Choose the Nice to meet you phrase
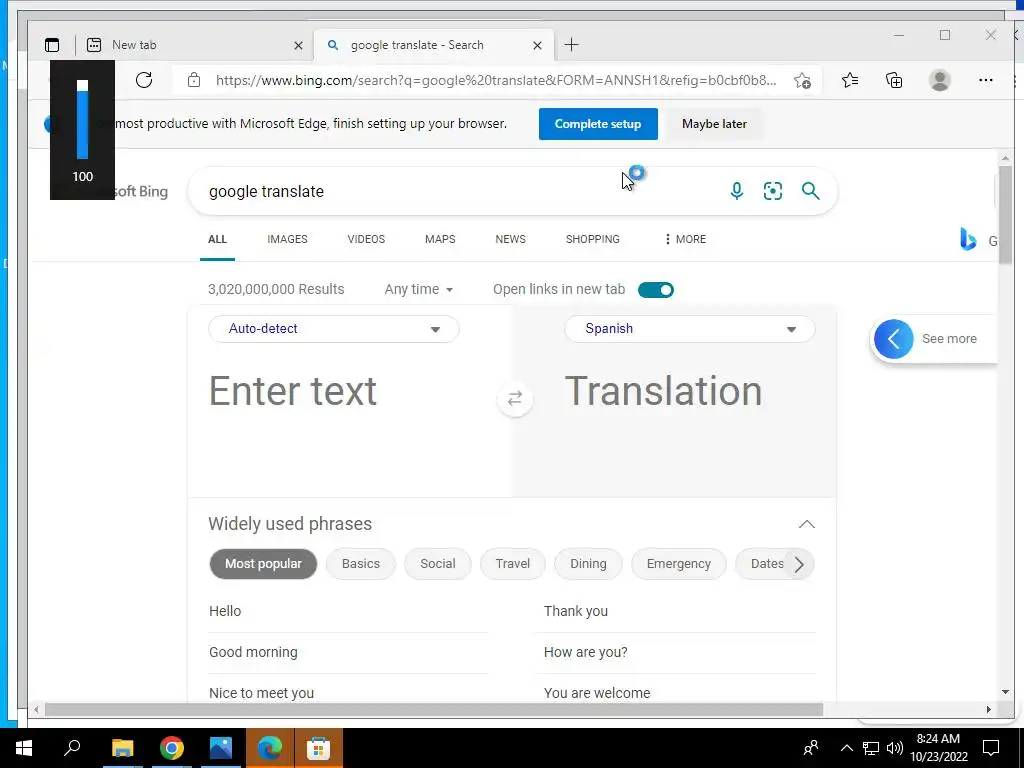 pyautogui.click(x=261, y=694)
